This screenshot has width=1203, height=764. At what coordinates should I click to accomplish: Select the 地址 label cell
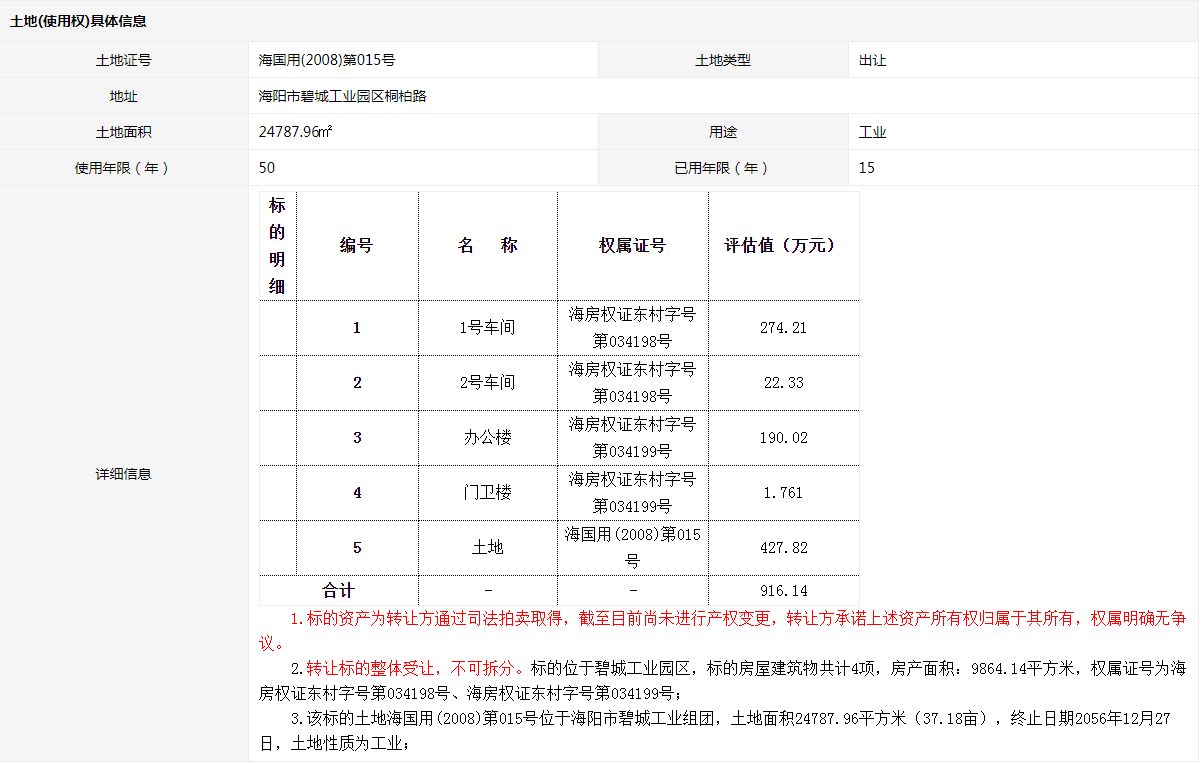pos(124,96)
